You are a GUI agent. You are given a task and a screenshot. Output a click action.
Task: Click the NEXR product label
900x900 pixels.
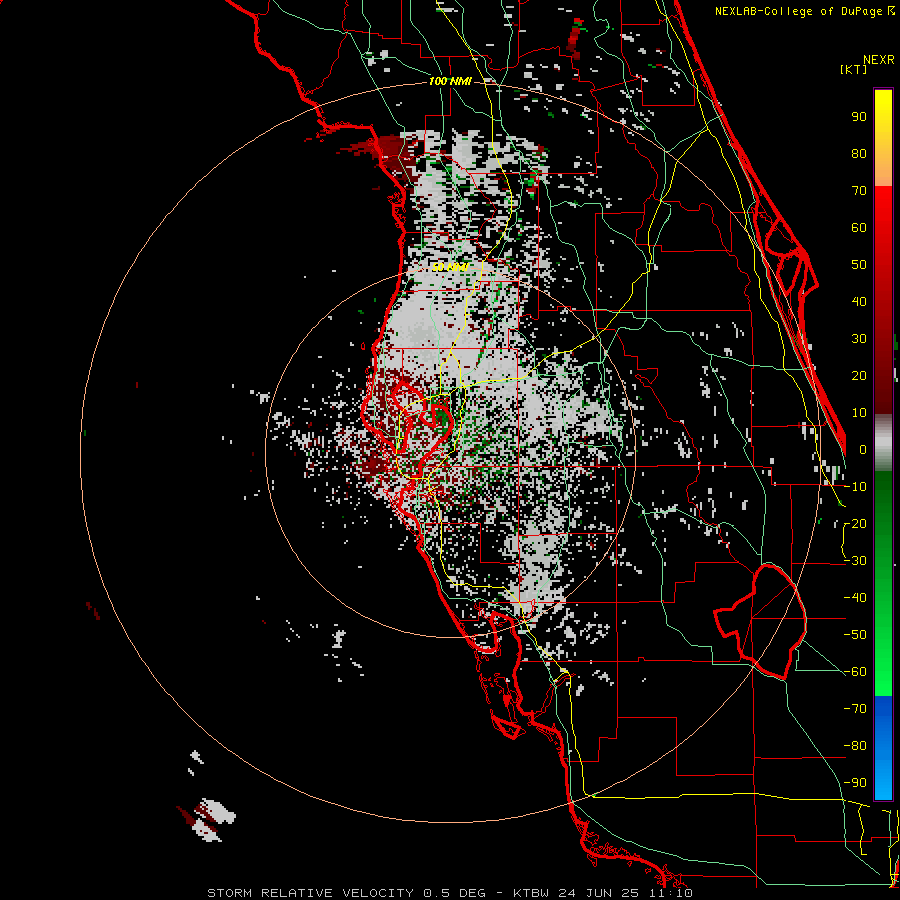[878, 59]
